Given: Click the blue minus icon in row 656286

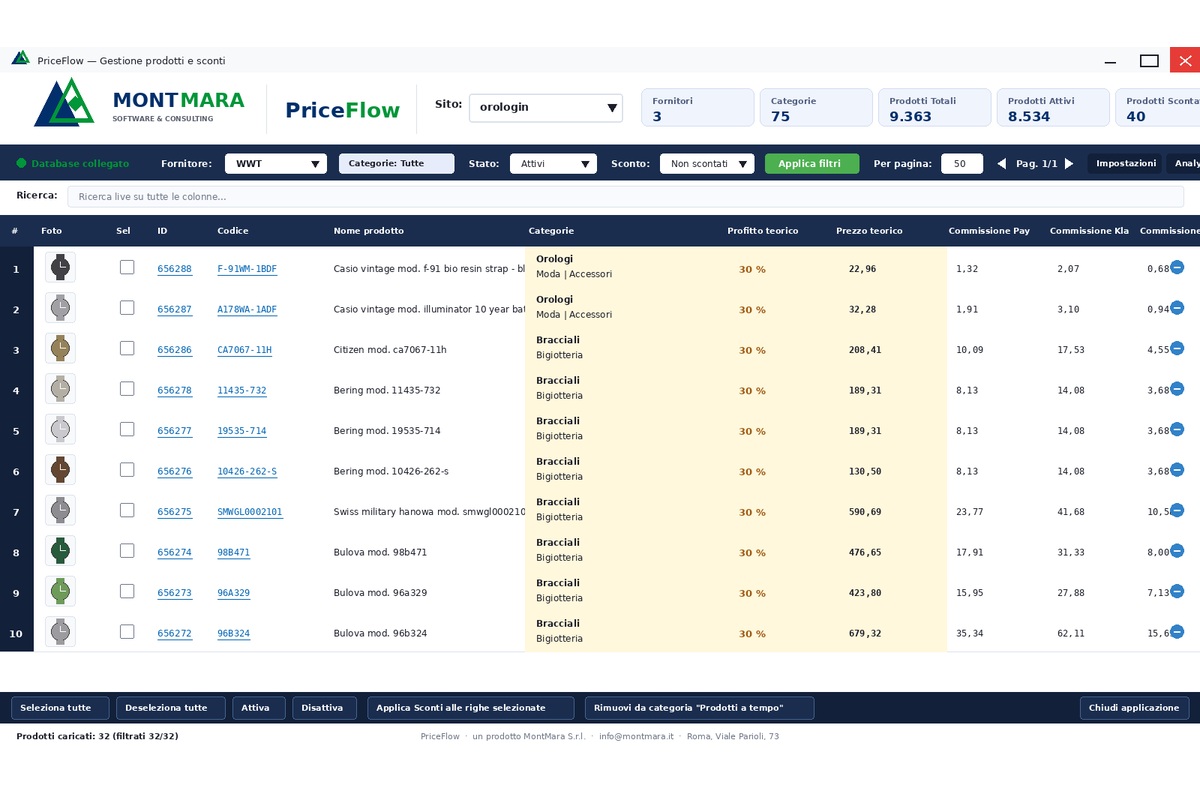Looking at the screenshot, I should (1177, 348).
